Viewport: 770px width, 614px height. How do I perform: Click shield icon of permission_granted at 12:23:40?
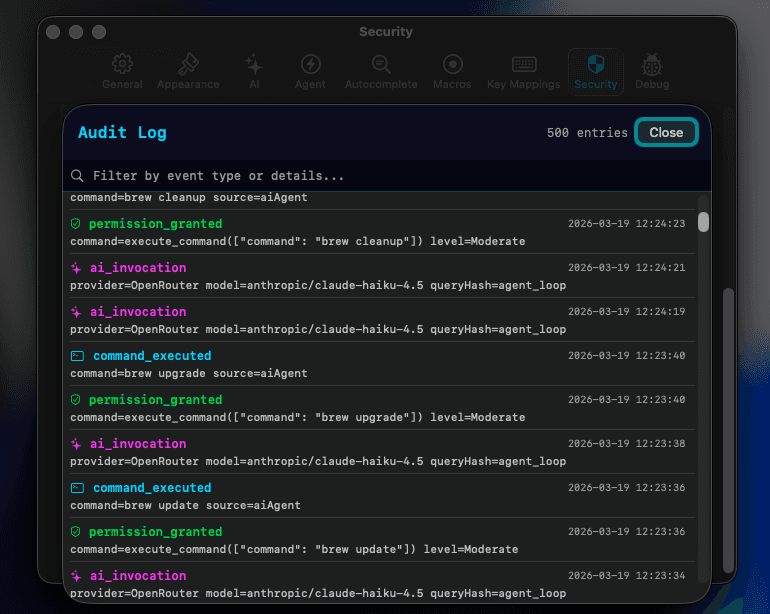[76, 400]
